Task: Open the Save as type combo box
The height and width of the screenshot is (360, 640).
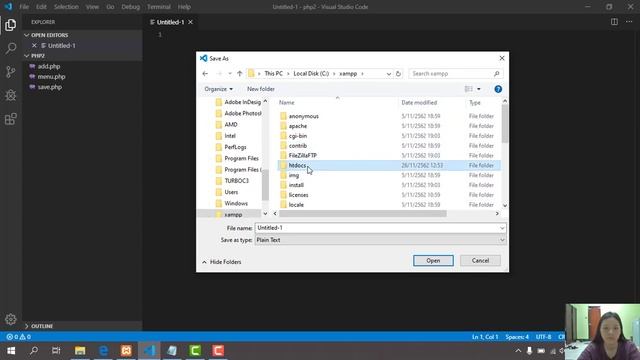Action: click(x=380, y=240)
